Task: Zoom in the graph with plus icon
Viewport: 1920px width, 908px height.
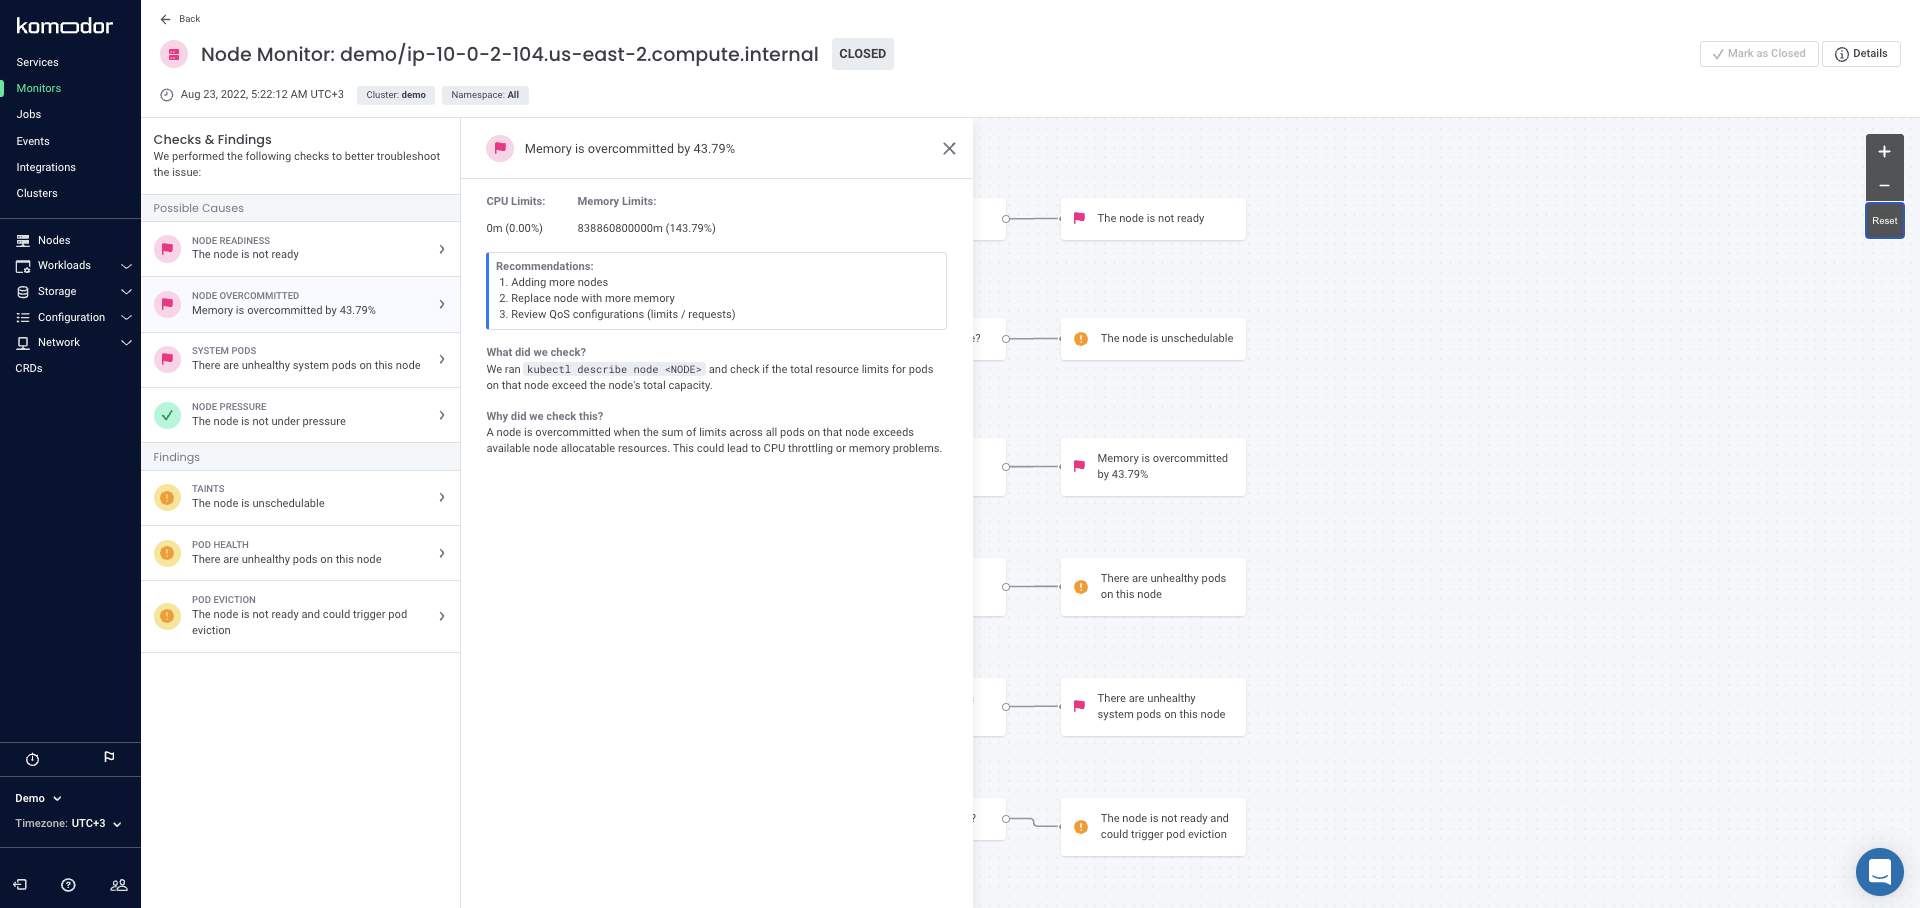Action: point(1884,152)
